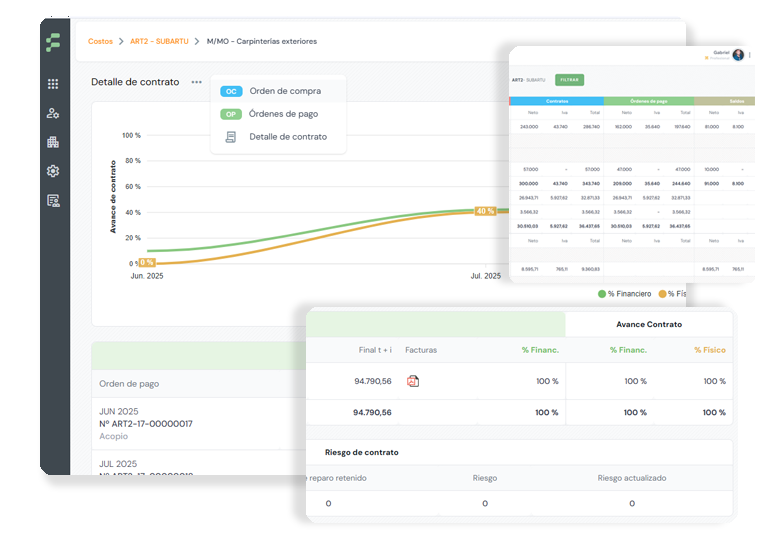Click the buildings icon in sidebar

pyautogui.click(x=53, y=142)
